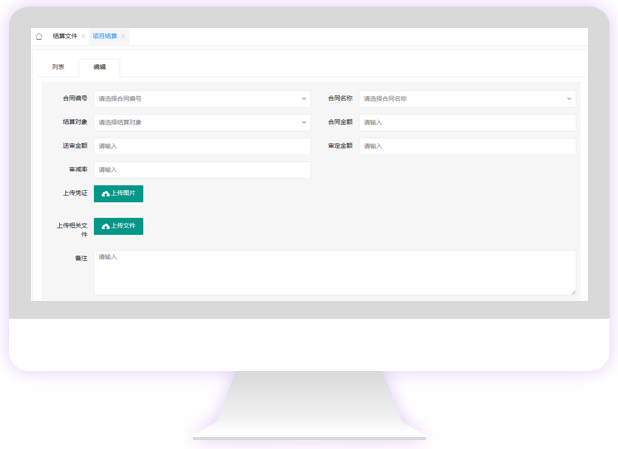Click the 上传图片 upload button
Screen dimensions: 618x449
(118, 193)
